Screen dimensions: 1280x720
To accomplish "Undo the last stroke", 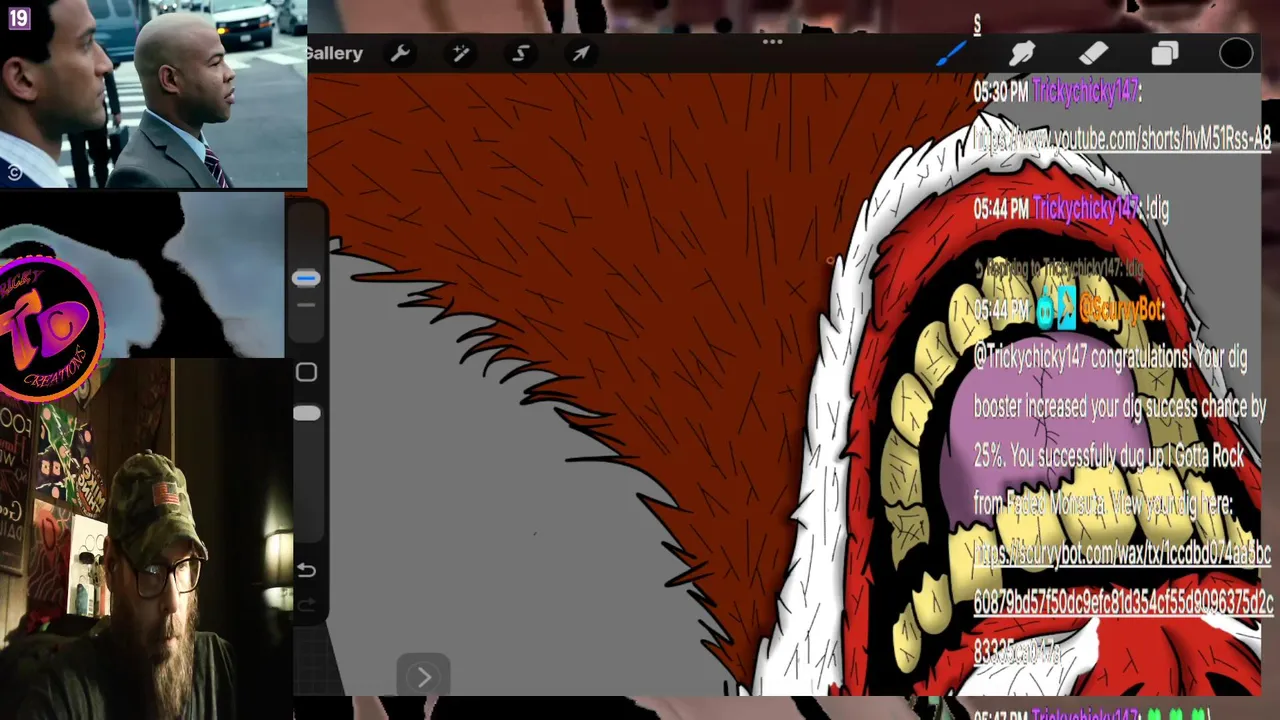I will tap(307, 570).
